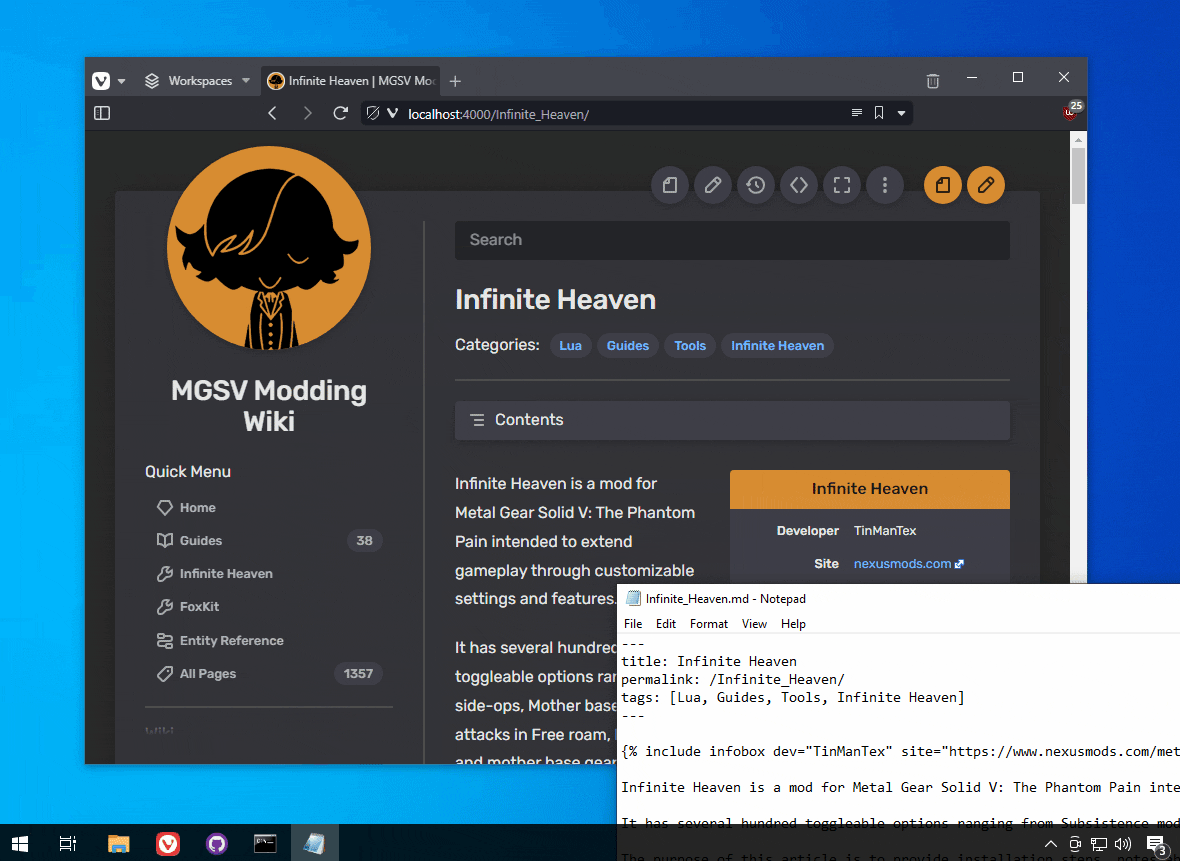
Task: Open Notepad's Format menu
Action: pyautogui.click(x=709, y=624)
